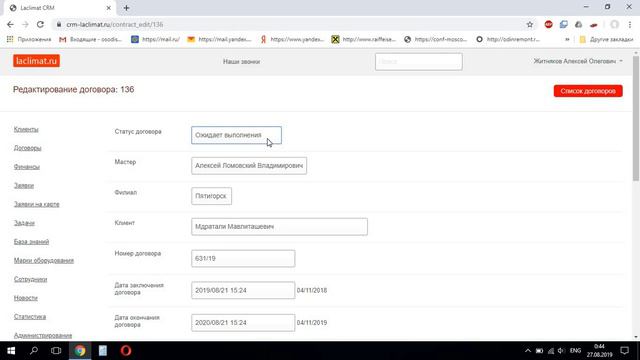Click Дата заключения договора date field

coord(243,290)
